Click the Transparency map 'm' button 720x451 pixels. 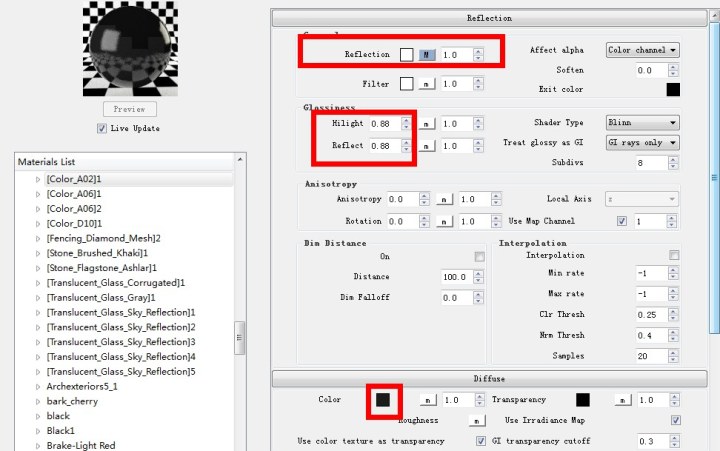(623, 400)
